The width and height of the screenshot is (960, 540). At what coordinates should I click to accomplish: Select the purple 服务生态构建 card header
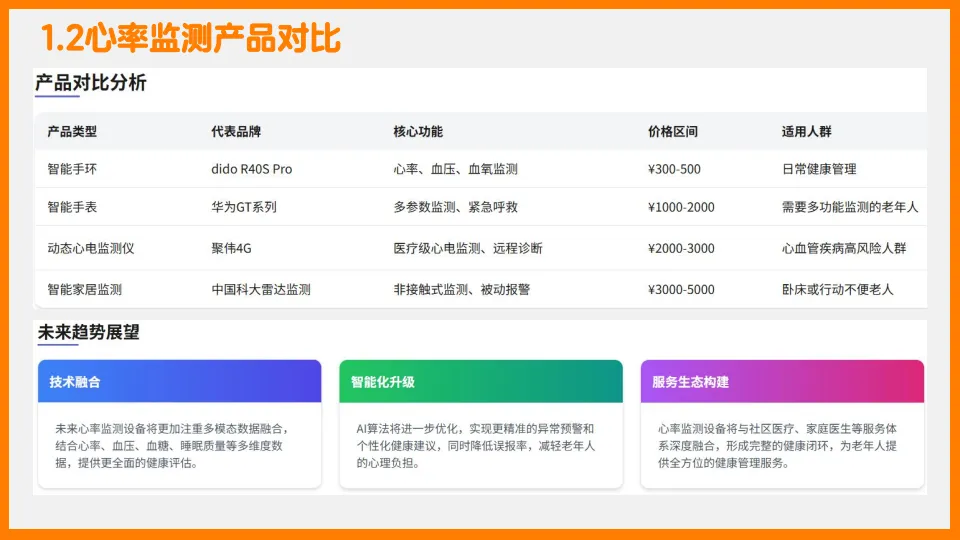click(x=782, y=381)
